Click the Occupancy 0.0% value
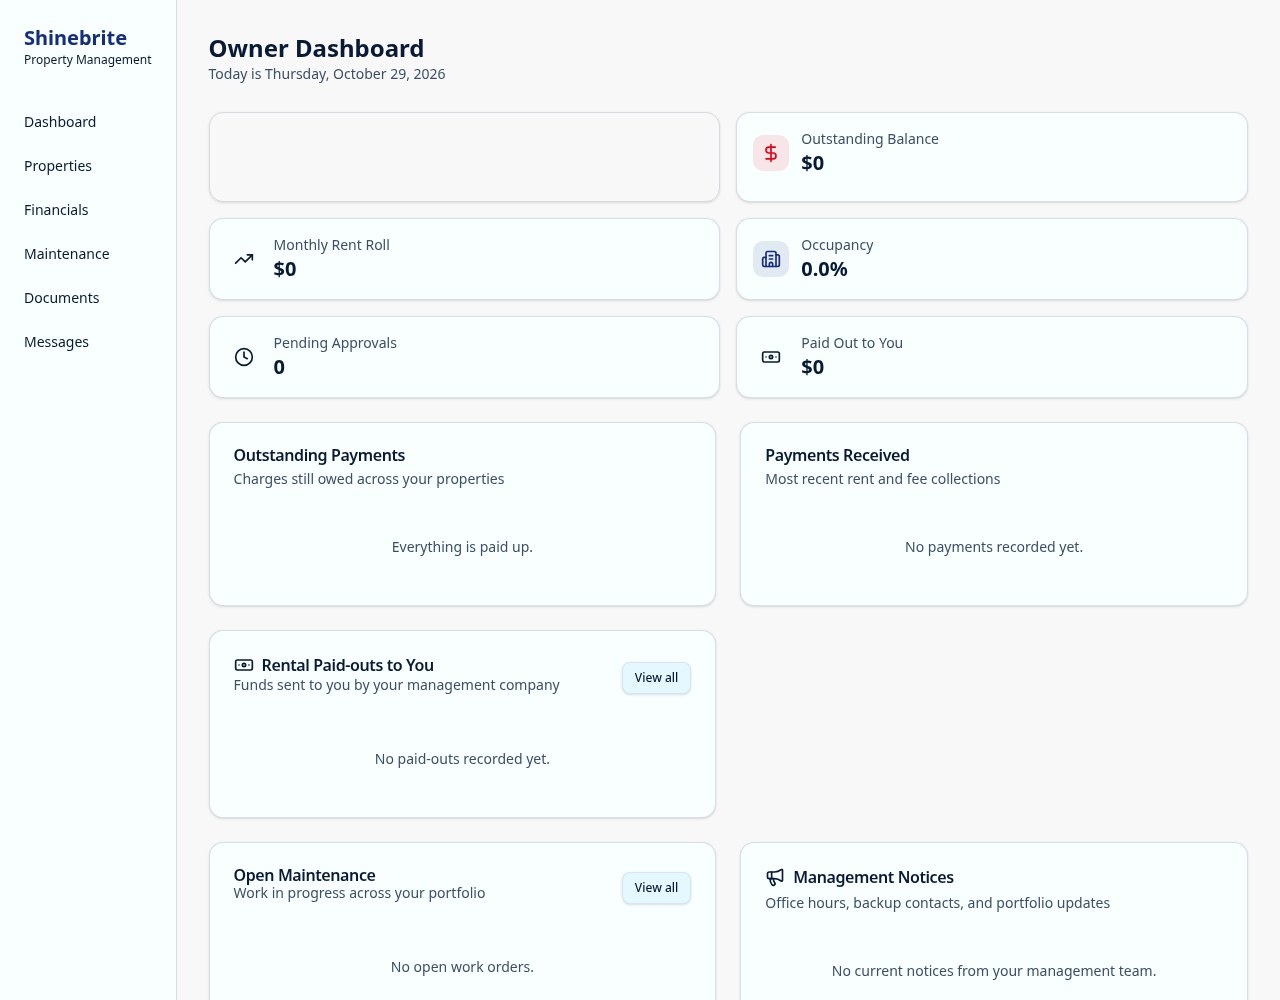Viewport: 1280px width, 1000px height. 824,269
